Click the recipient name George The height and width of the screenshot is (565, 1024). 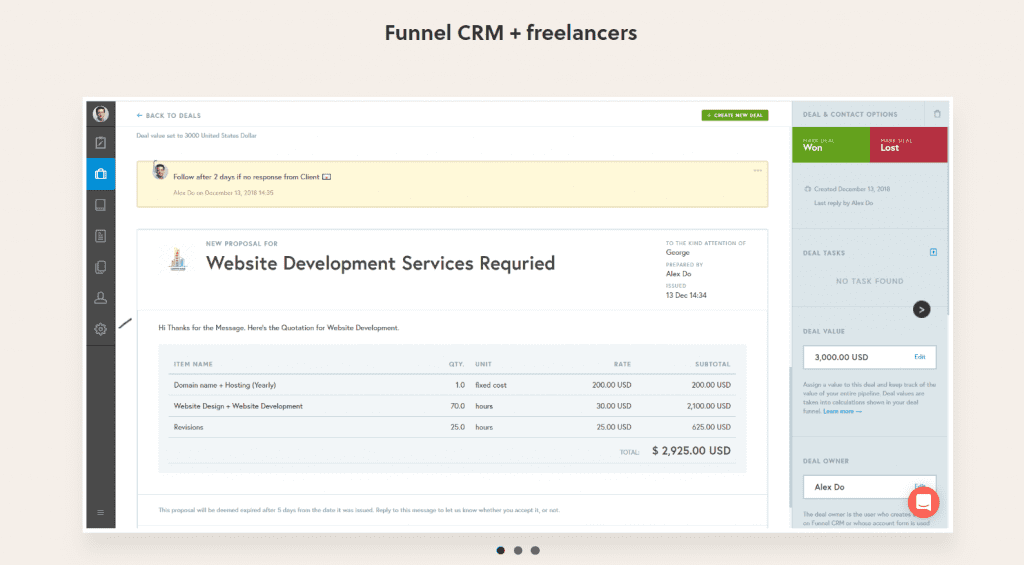pos(677,252)
